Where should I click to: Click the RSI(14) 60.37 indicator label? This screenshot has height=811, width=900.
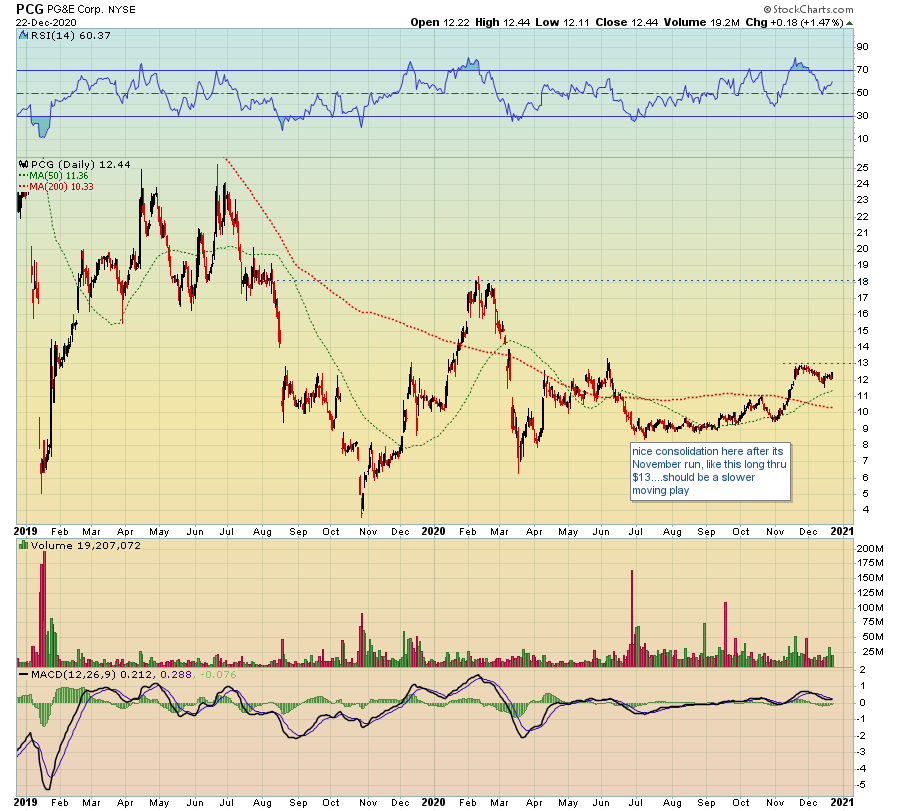(x=70, y=36)
